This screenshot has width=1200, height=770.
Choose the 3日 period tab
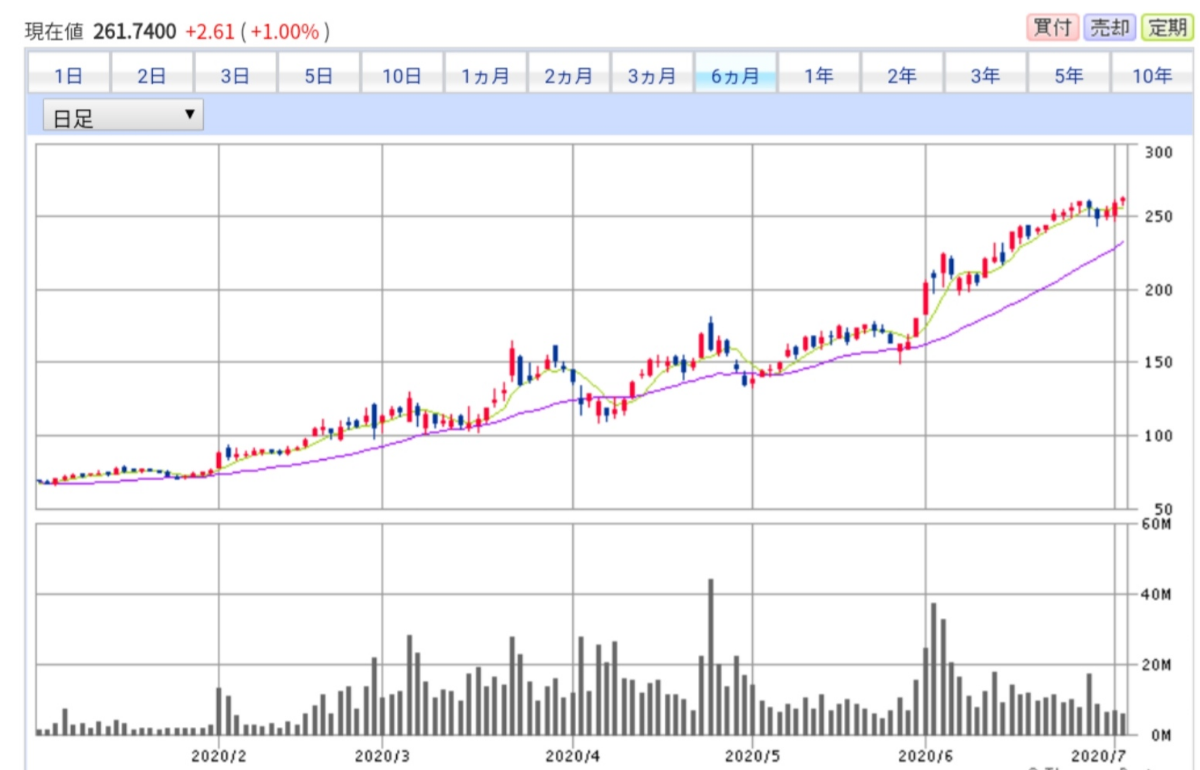pyautogui.click(x=234, y=76)
